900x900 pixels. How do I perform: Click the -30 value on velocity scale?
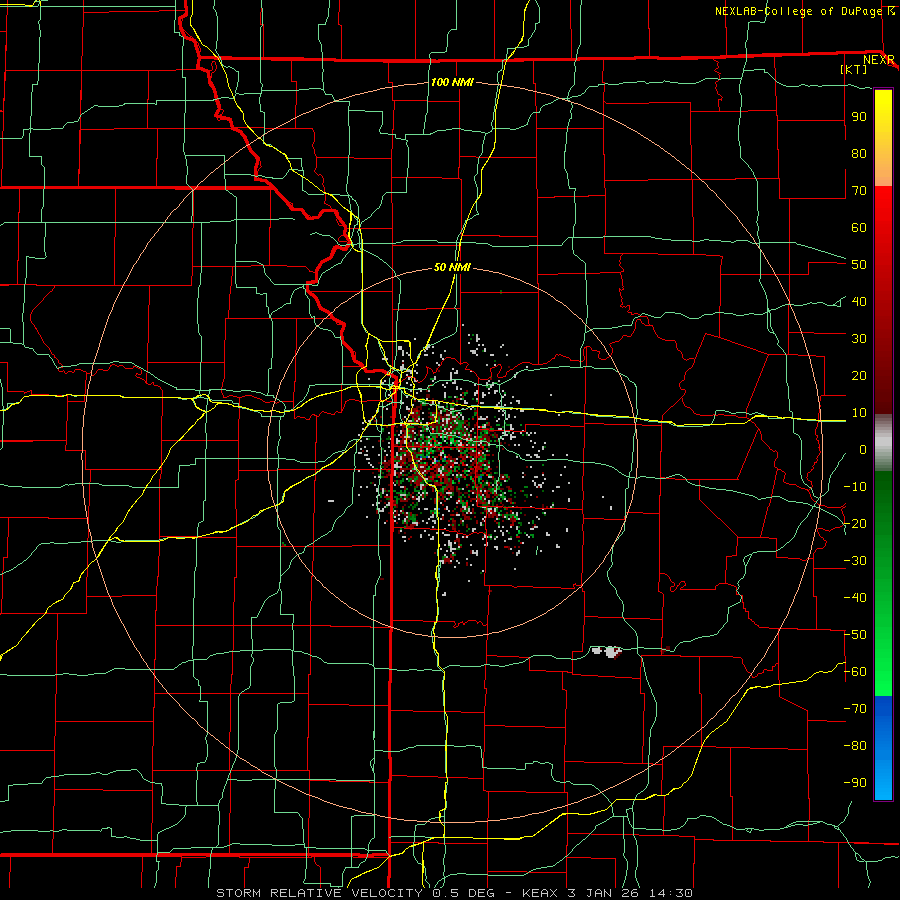855,561
